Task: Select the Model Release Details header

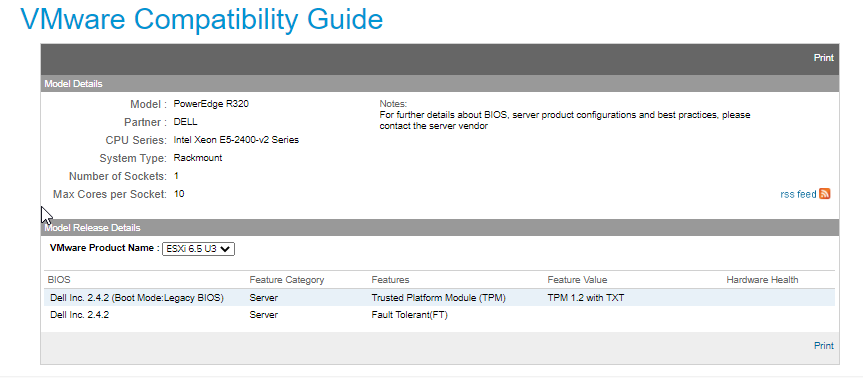Action: 440,227
